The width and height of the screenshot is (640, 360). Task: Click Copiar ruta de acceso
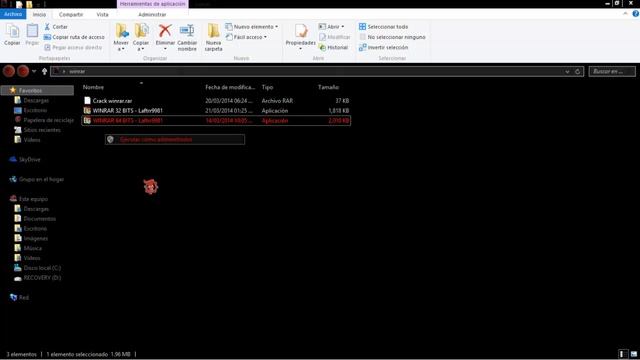[x=74, y=37]
